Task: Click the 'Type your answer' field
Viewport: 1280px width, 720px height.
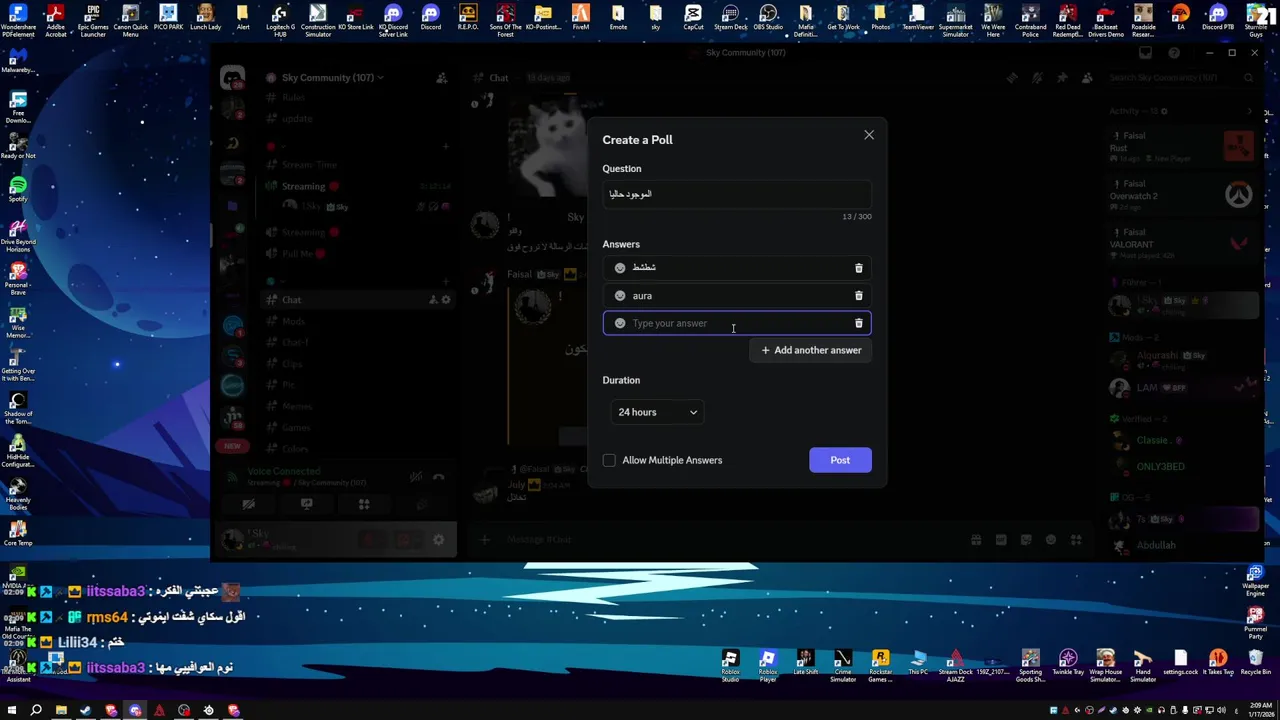Action: 737,323
